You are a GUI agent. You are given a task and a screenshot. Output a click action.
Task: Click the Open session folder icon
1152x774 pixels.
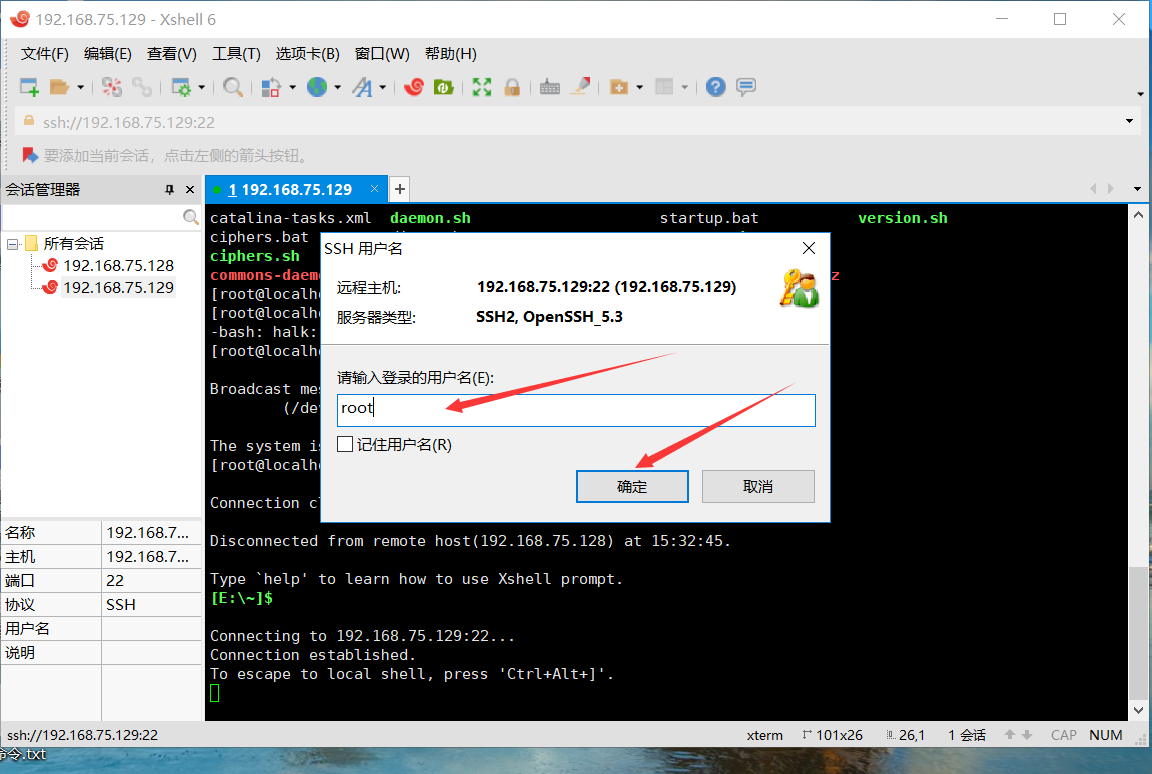click(x=60, y=87)
